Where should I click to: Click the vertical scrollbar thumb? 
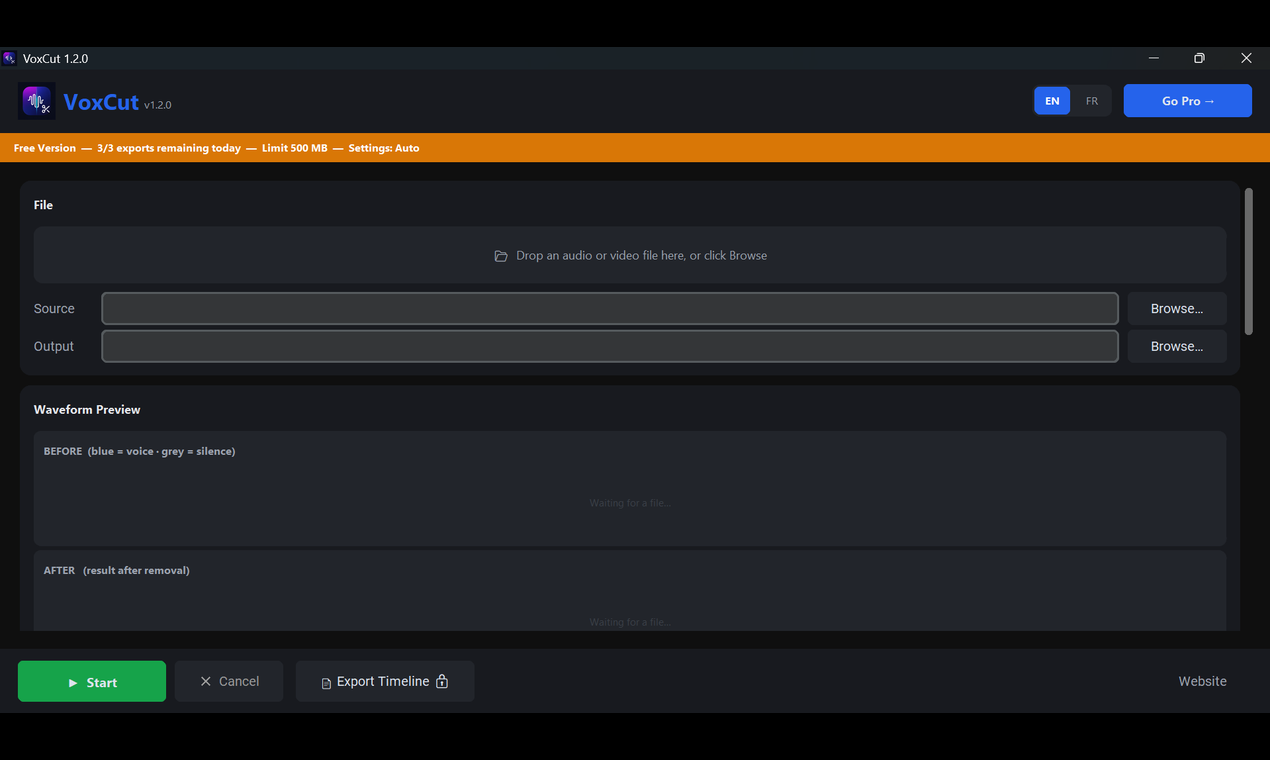[x=1248, y=261]
